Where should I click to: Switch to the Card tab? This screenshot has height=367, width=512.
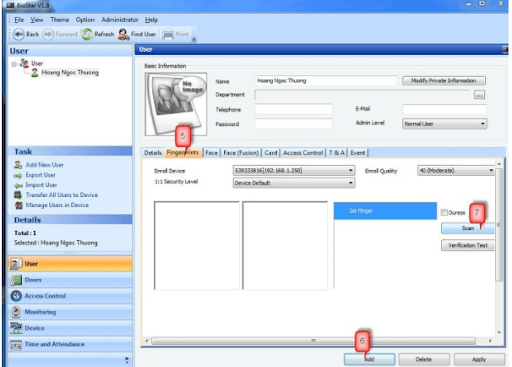tap(271, 153)
